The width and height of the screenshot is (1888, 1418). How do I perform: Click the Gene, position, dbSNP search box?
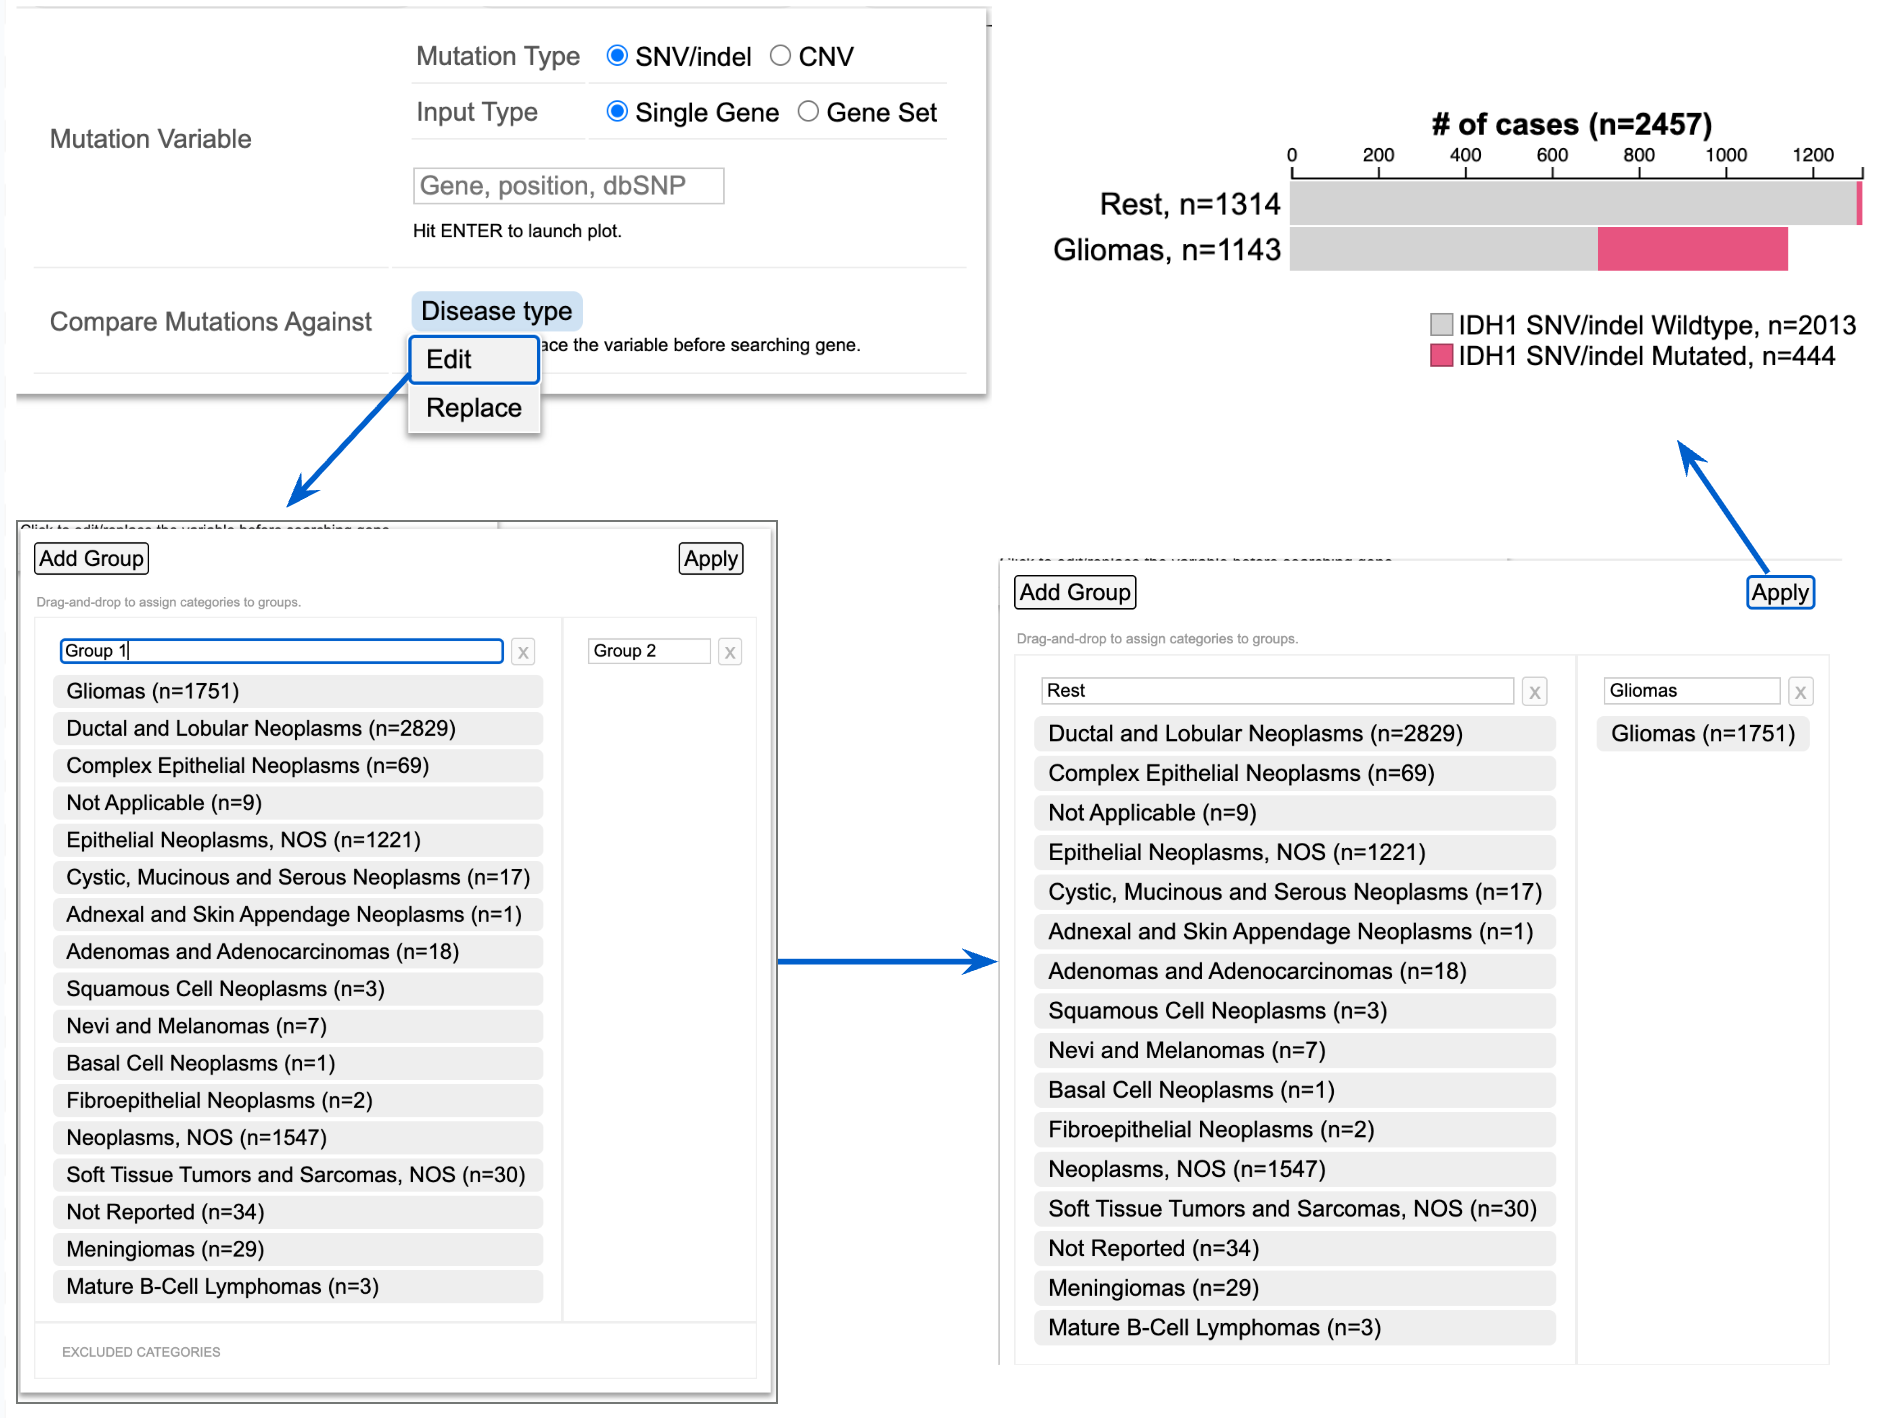[568, 186]
